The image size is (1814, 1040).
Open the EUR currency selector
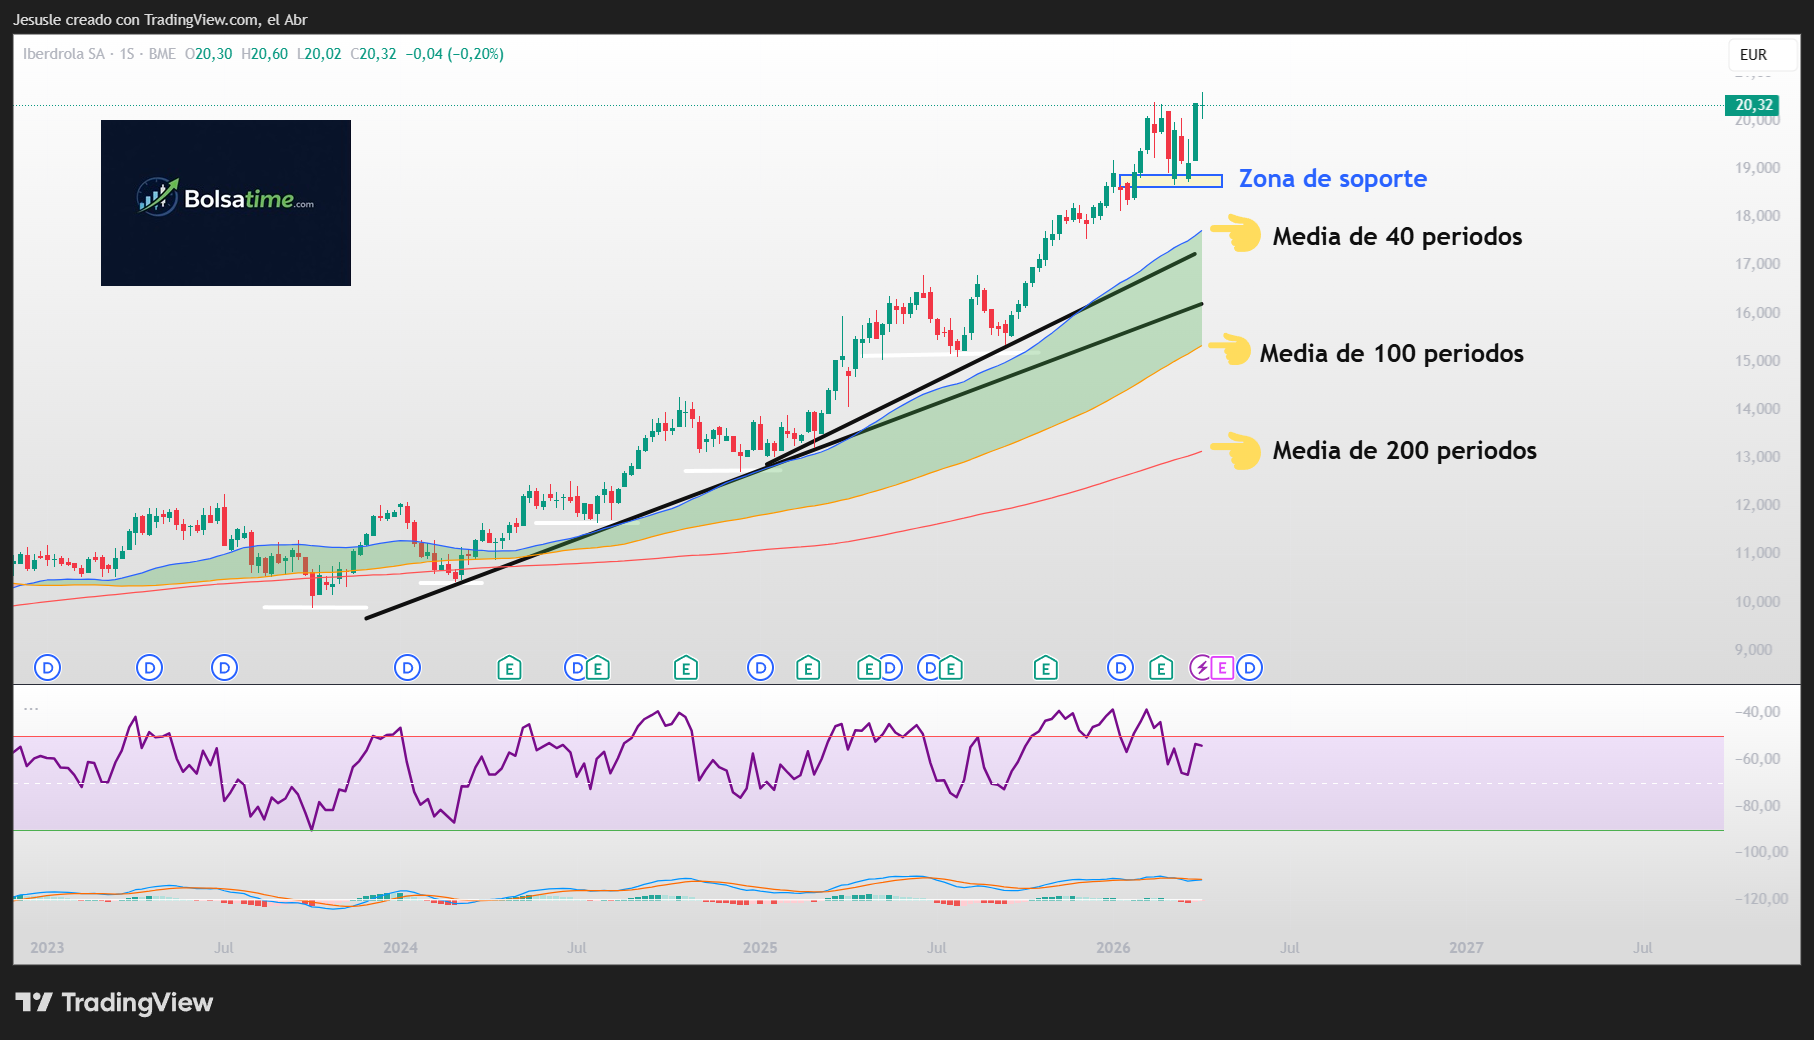(x=1753, y=55)
